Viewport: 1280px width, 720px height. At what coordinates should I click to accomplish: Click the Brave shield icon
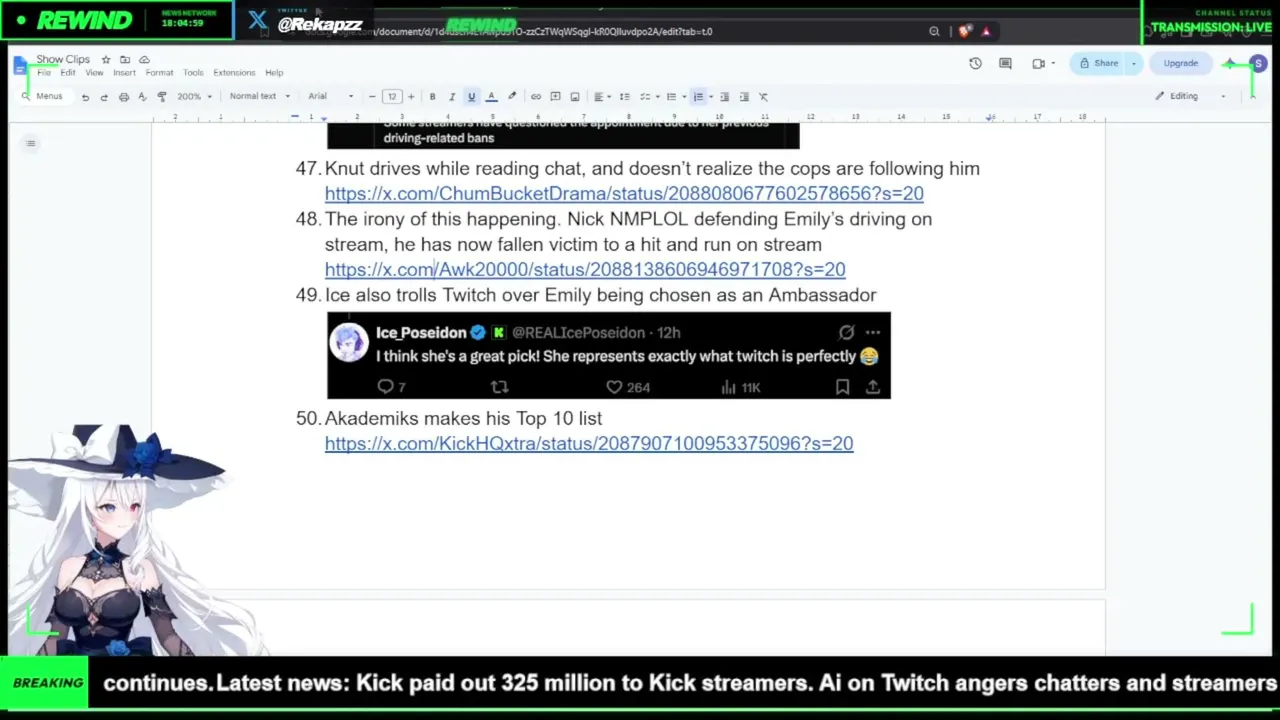point(963,32)
